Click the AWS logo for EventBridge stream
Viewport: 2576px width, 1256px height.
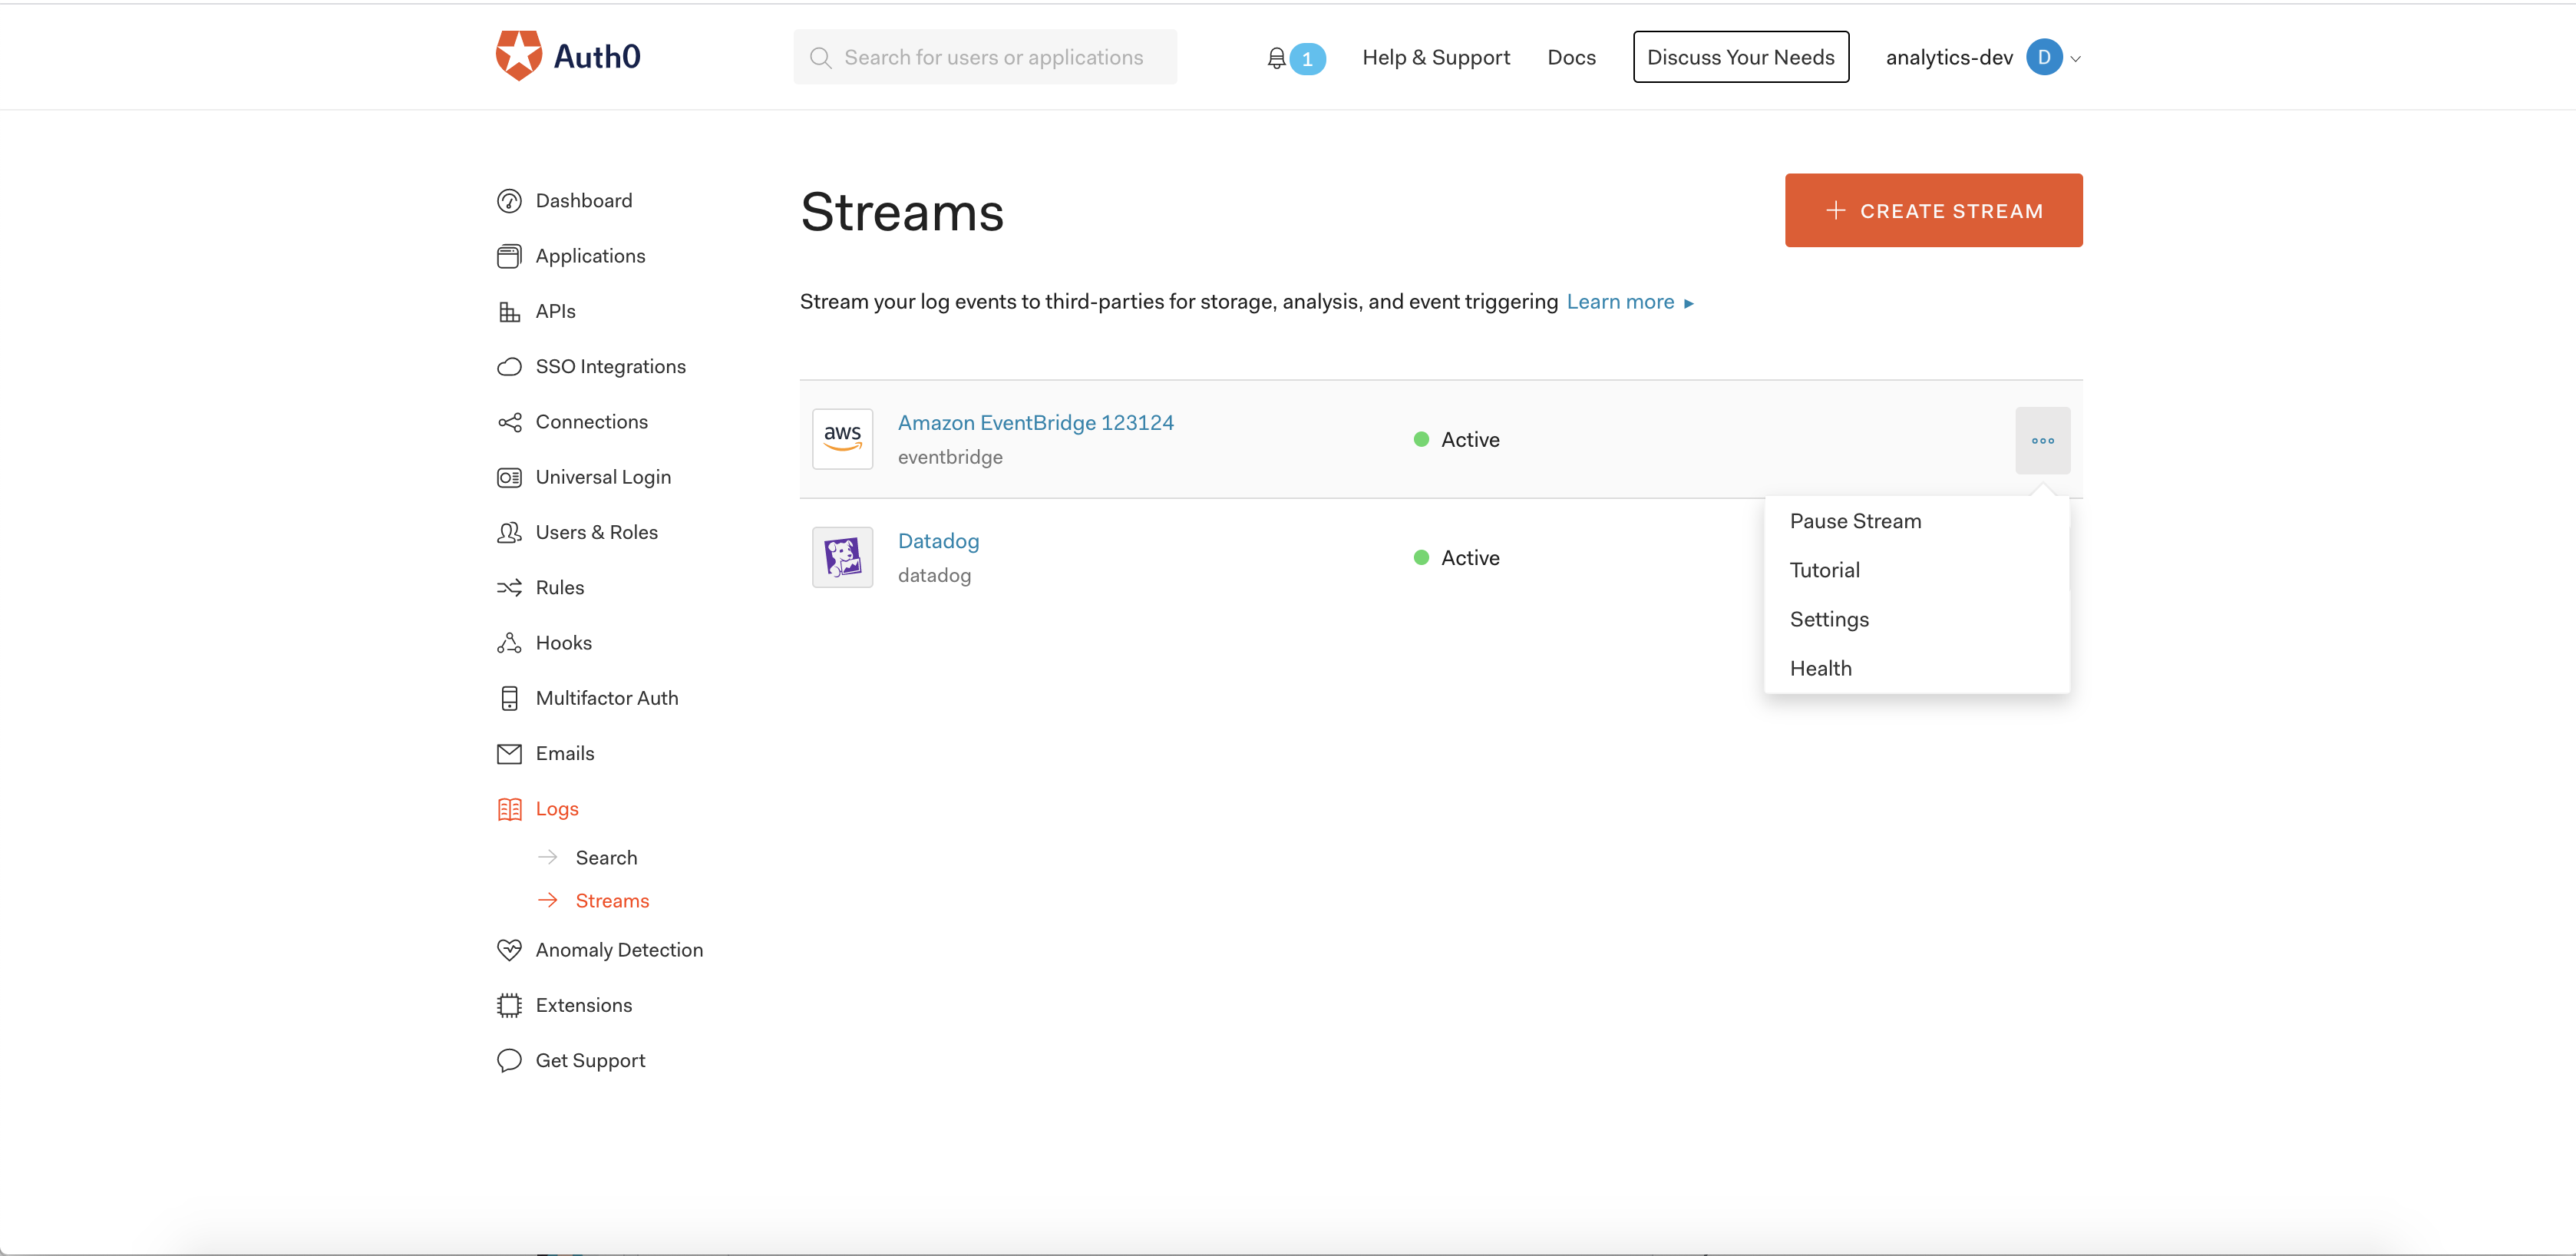point(842,438)
